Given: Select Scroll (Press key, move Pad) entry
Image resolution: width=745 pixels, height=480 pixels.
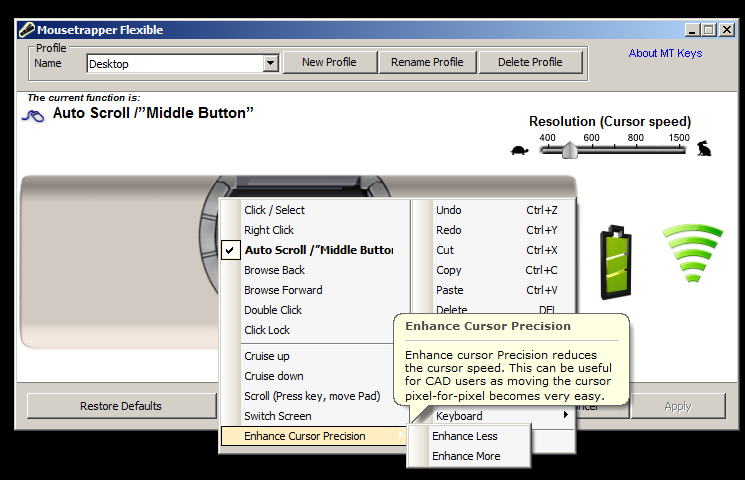Looking at the screenshot, I should 308,396.
